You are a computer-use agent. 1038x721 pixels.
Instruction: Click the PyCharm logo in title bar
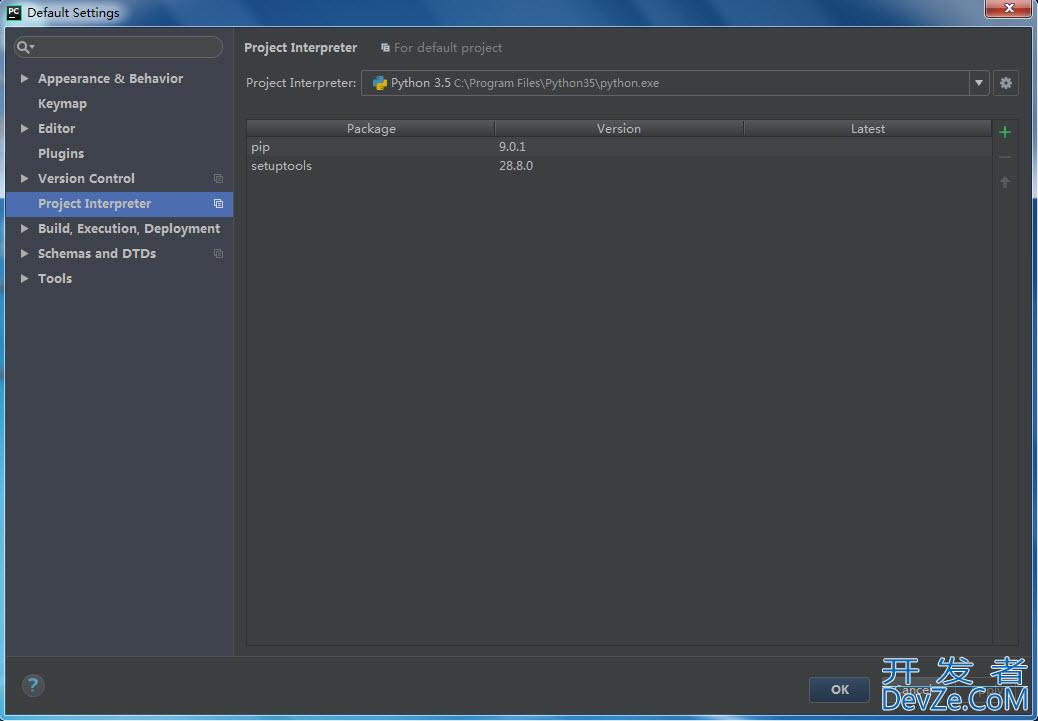tap(13, 12)
